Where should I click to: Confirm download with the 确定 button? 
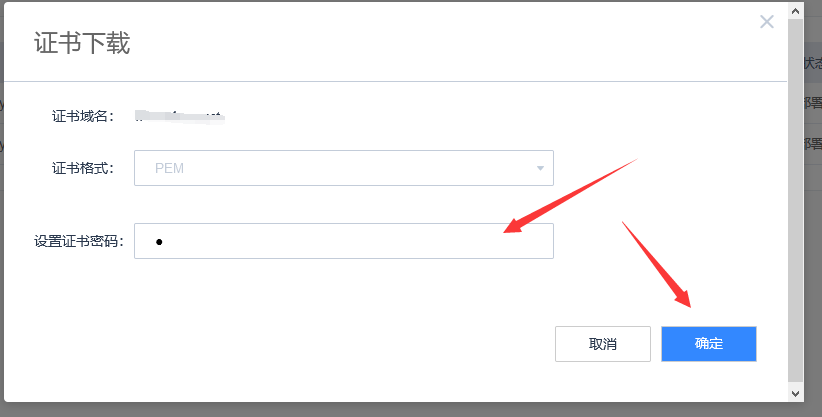(709, 344)
